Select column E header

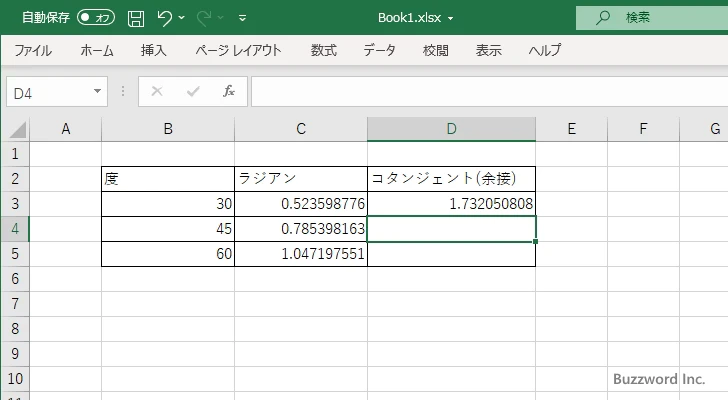572,129
